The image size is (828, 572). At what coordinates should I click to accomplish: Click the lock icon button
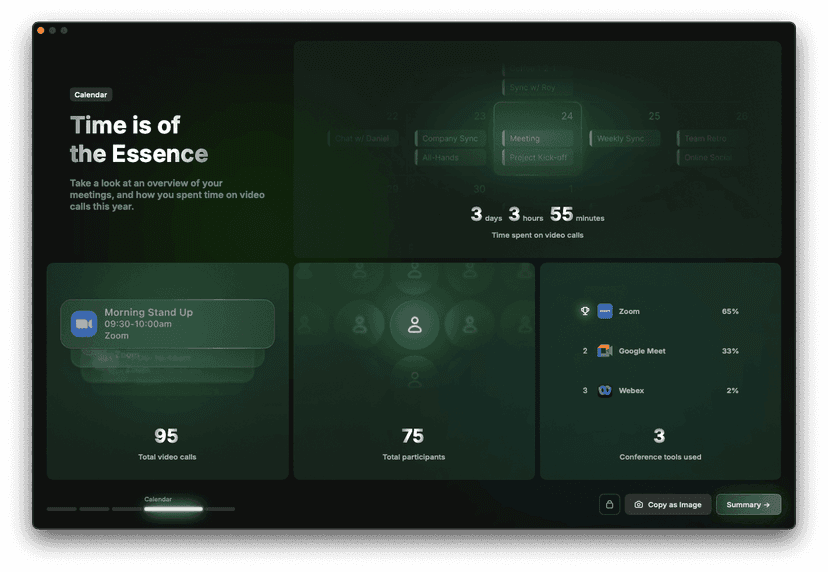609,505
